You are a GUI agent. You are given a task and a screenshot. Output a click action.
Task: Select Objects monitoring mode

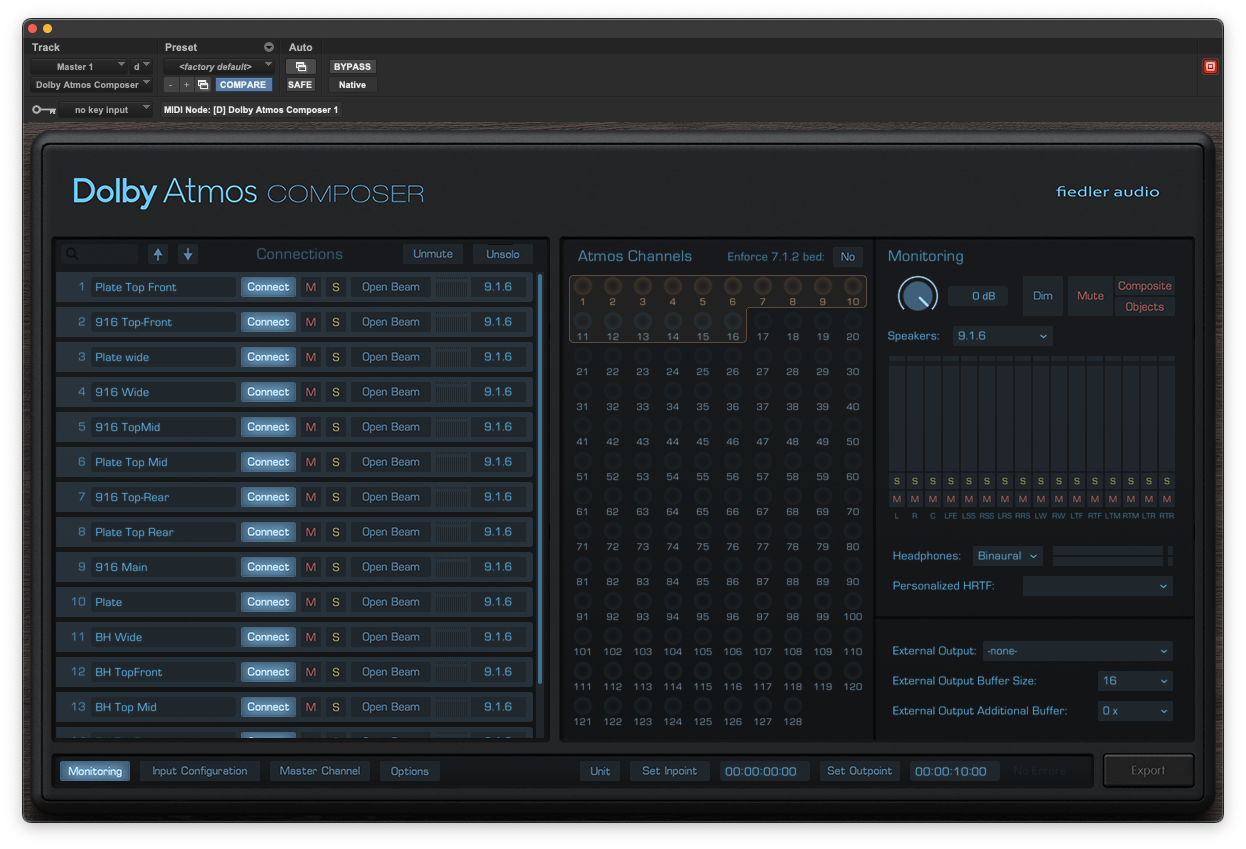pyautogui.click(x=1144, y=307)
